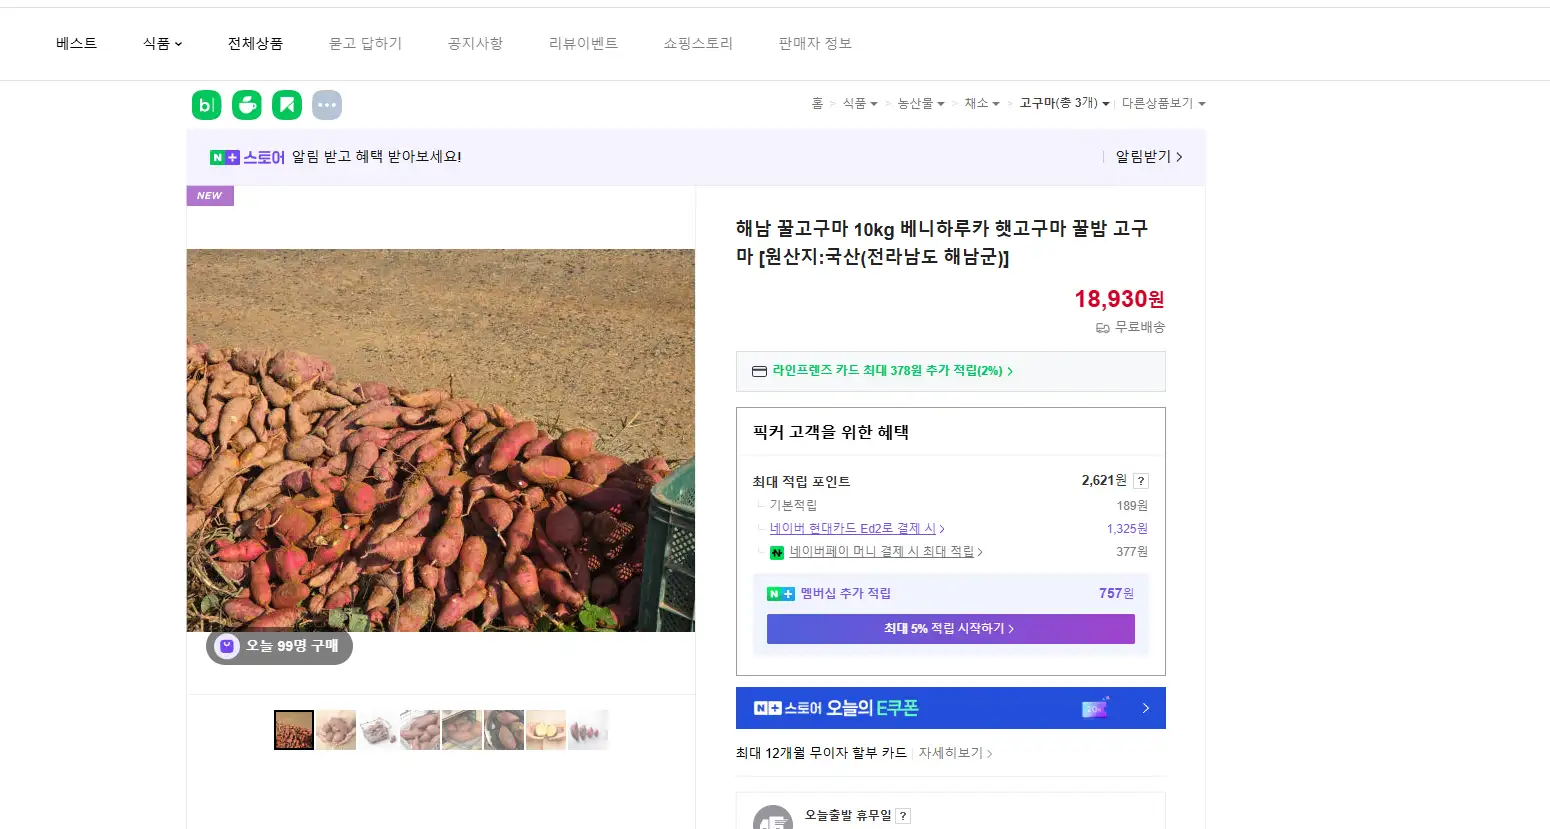Image resolution: width=1550 pixels, height=829 pixels.
Task: Select the second product thumbnail image
Action: (336, 730)
